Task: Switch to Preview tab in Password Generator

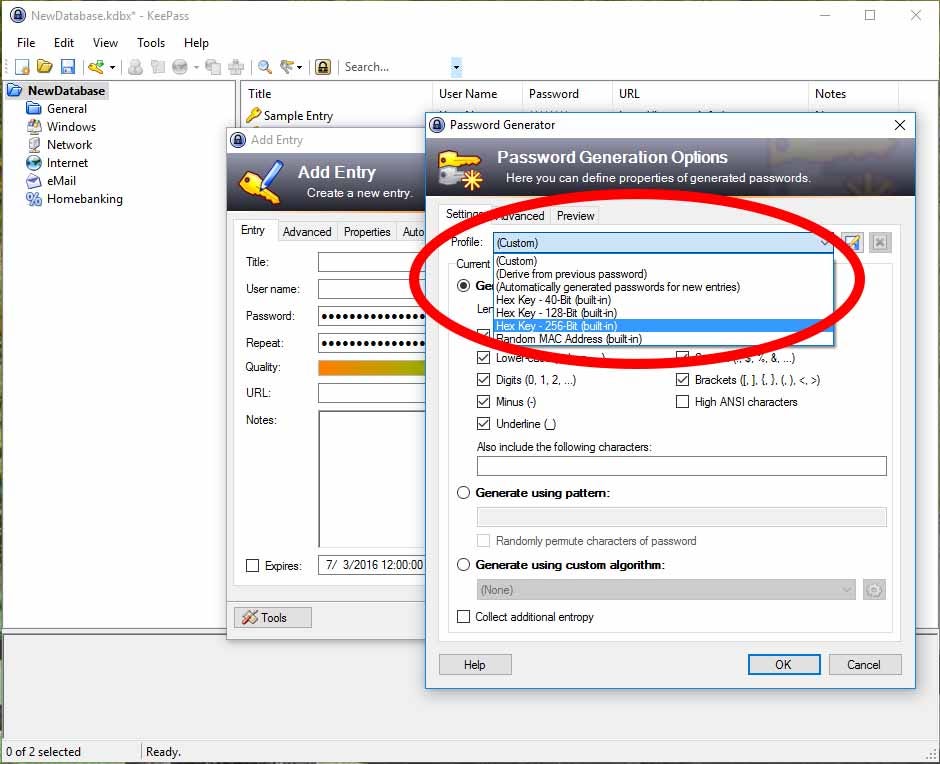Action: (576, 216)
